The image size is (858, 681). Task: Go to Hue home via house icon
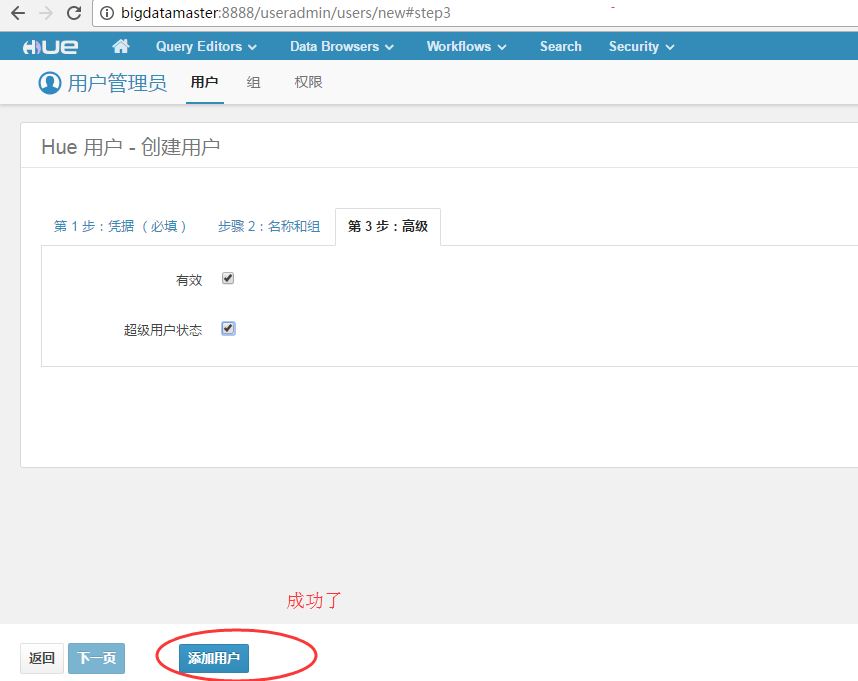click(x=120, y=46)
